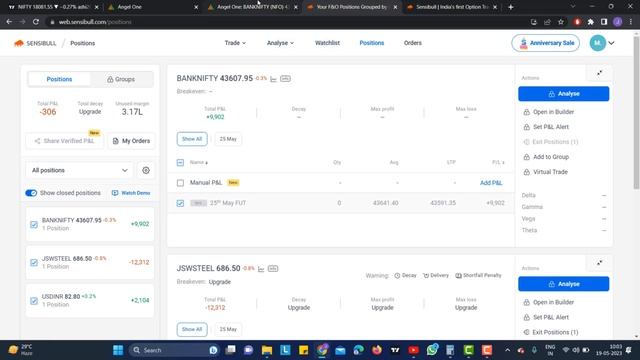Show hidden system tray icons

[x=507, y=350]
